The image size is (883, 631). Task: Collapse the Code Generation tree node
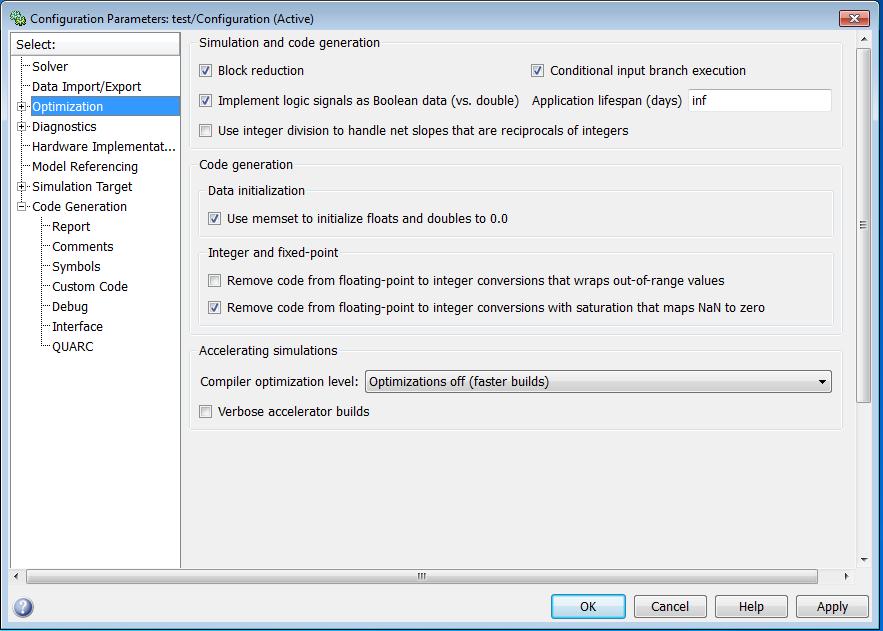22,206
